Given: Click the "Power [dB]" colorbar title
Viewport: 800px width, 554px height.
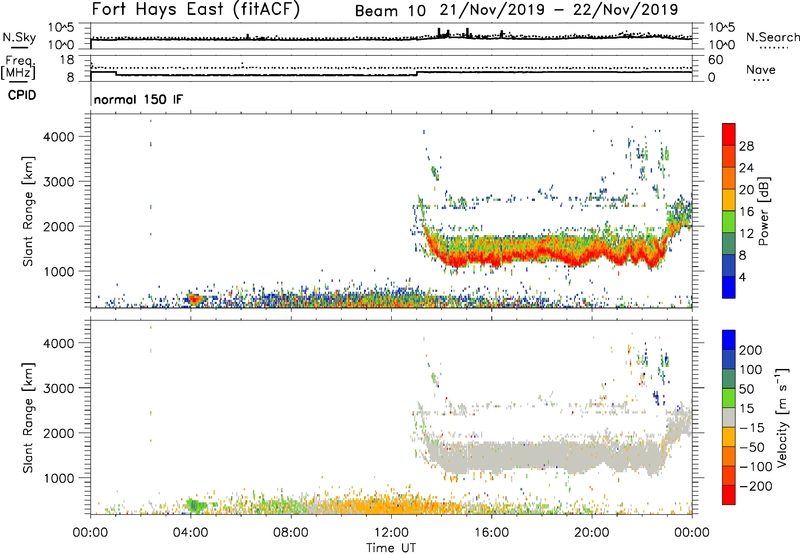Looking at the screenshot, I should click(x=764, y=211).
